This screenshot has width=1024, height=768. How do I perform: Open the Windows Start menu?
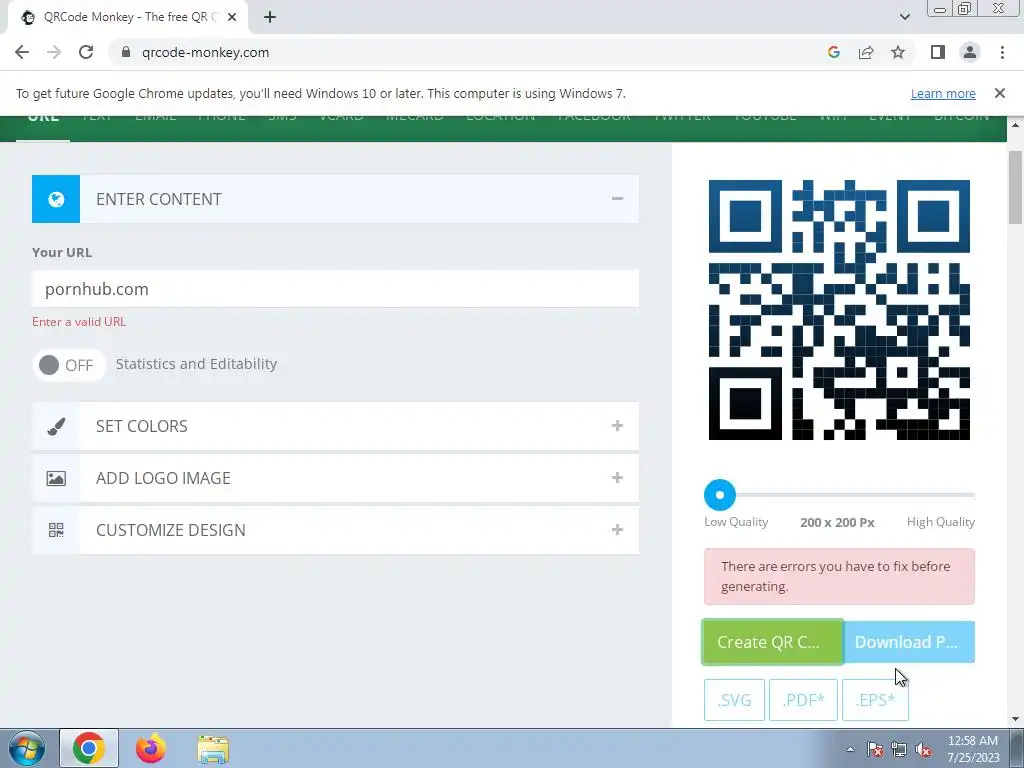(26, 748)
